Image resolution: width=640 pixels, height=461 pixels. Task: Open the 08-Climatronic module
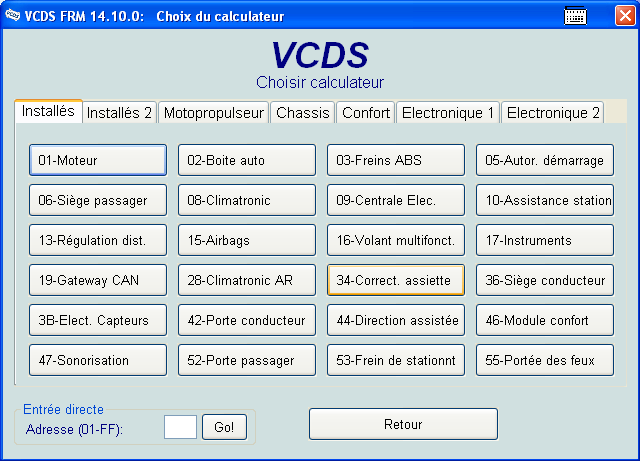(x=247, y=200)
